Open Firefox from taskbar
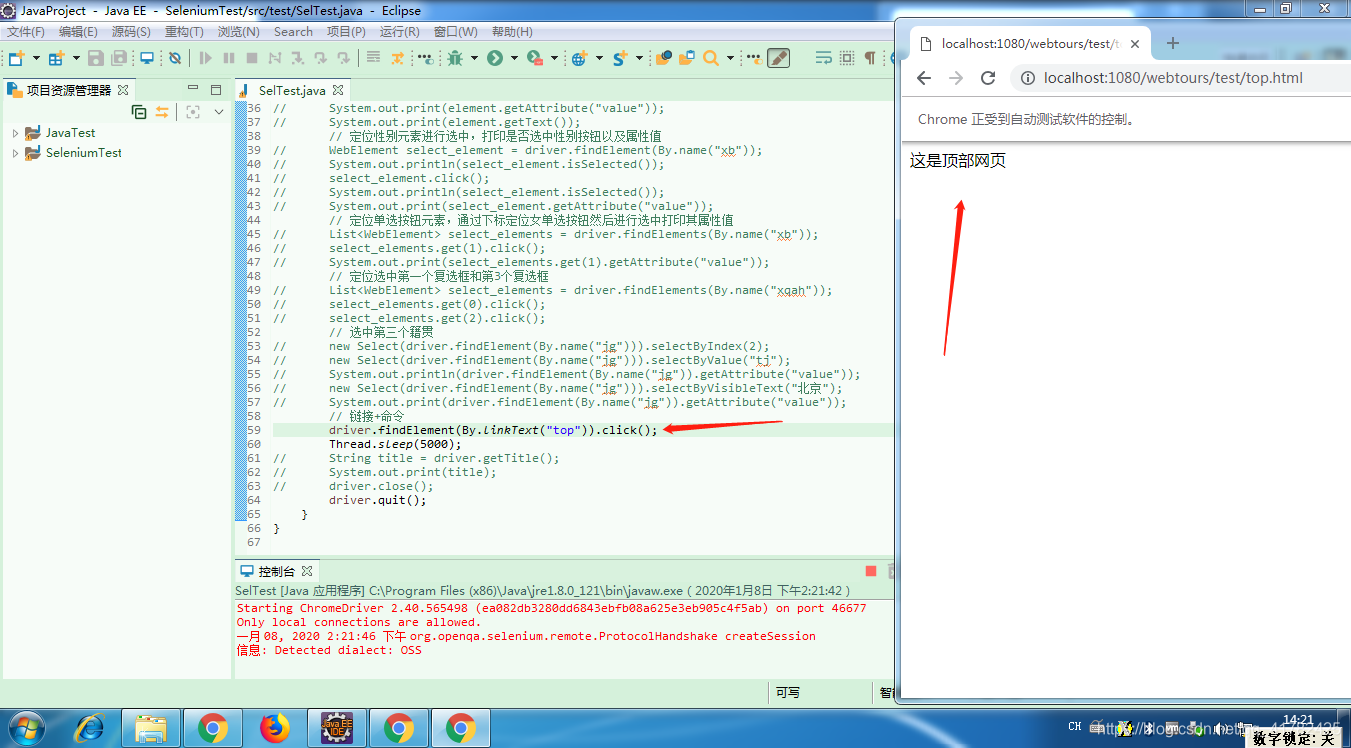The image size is (1351, 748). tap(275, 728)
